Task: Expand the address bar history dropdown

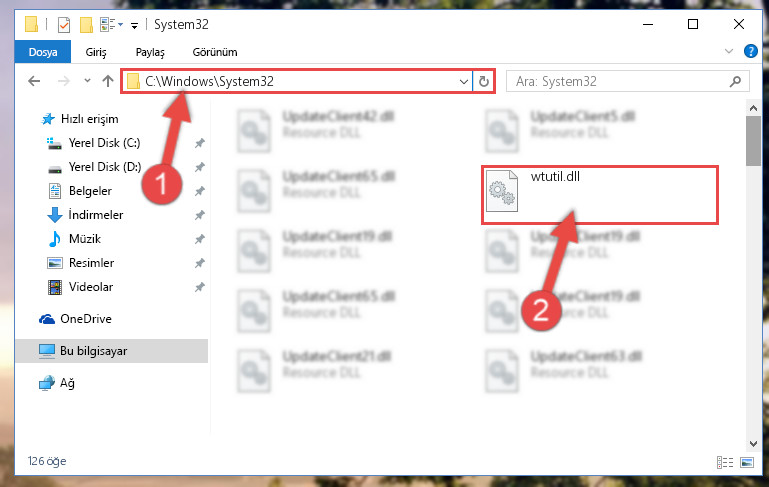Action: pos(463,81)
